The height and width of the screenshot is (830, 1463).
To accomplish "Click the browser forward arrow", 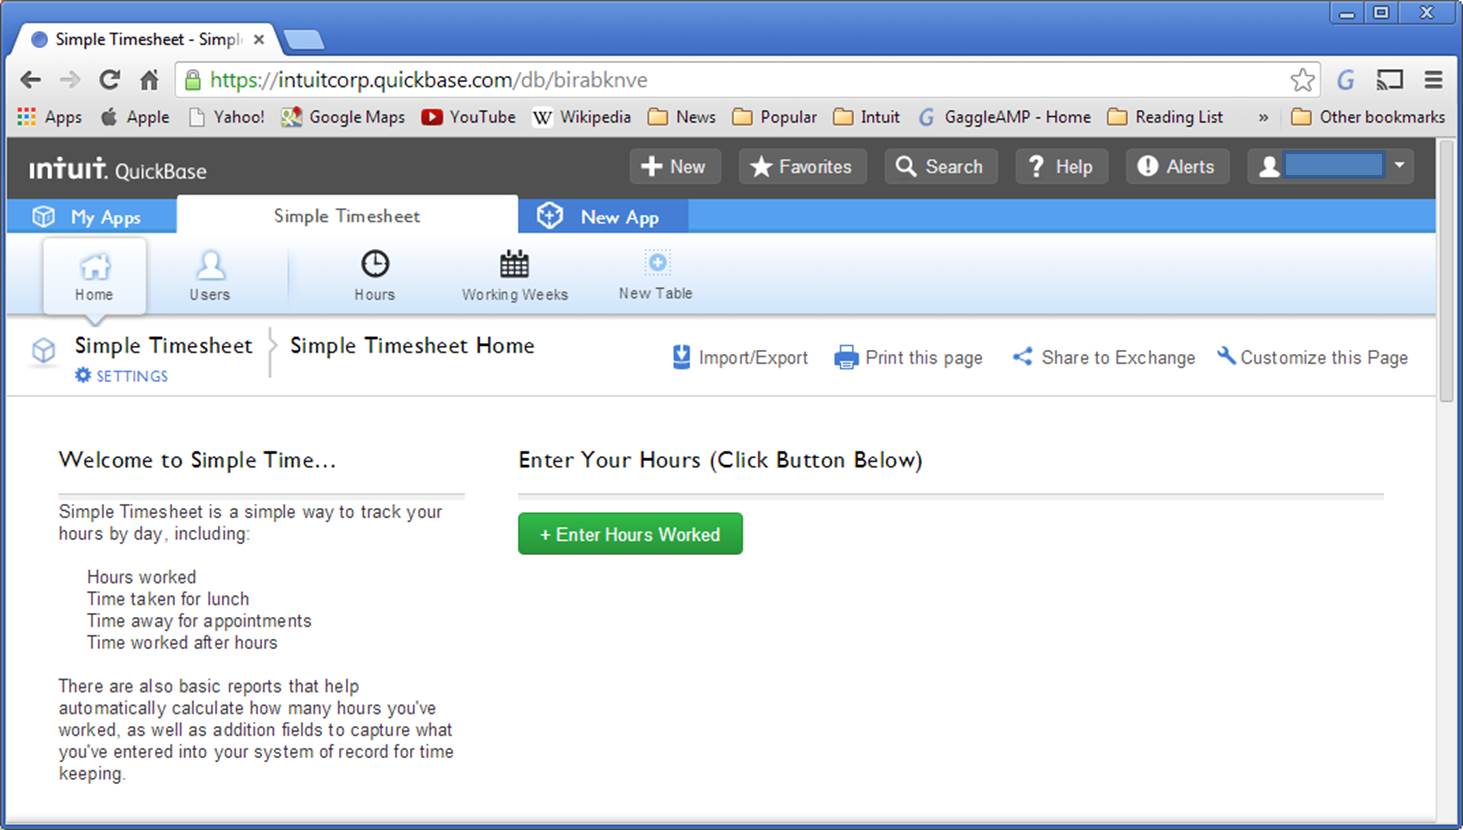I will click(69, 80).
